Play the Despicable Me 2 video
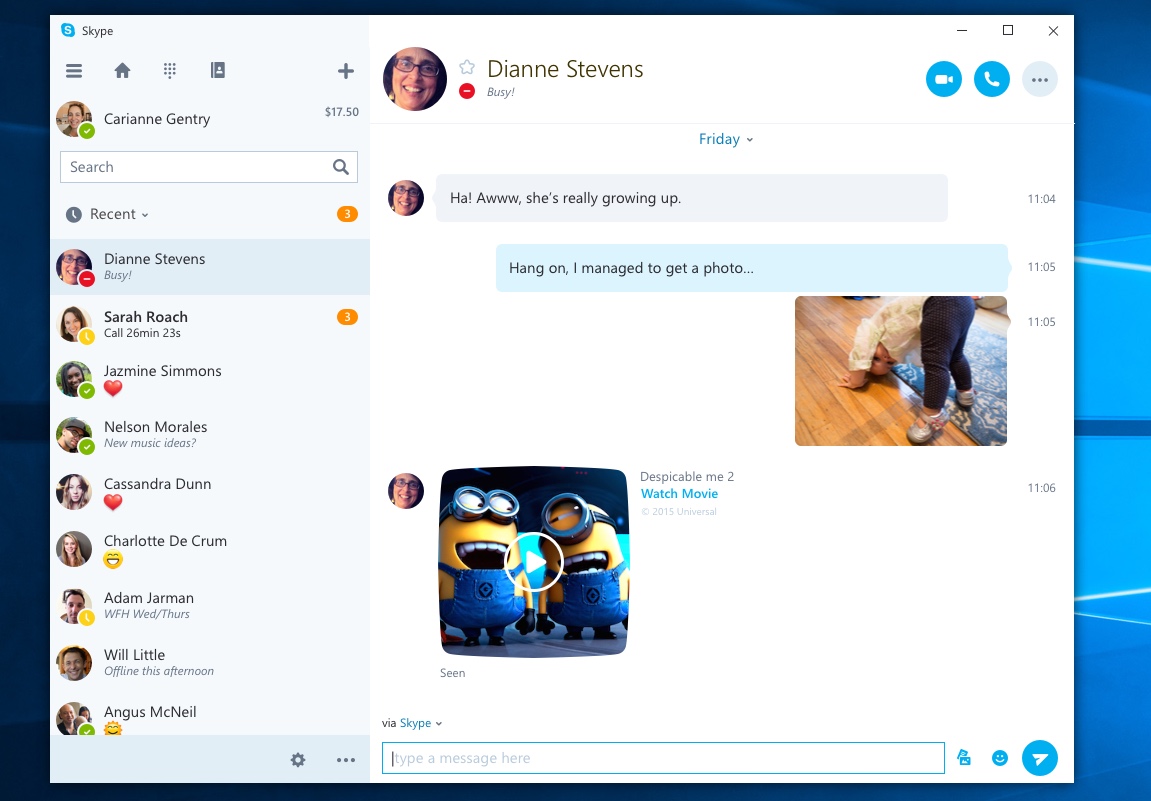This screenshot has width=1151, height=801. point(534,562)
